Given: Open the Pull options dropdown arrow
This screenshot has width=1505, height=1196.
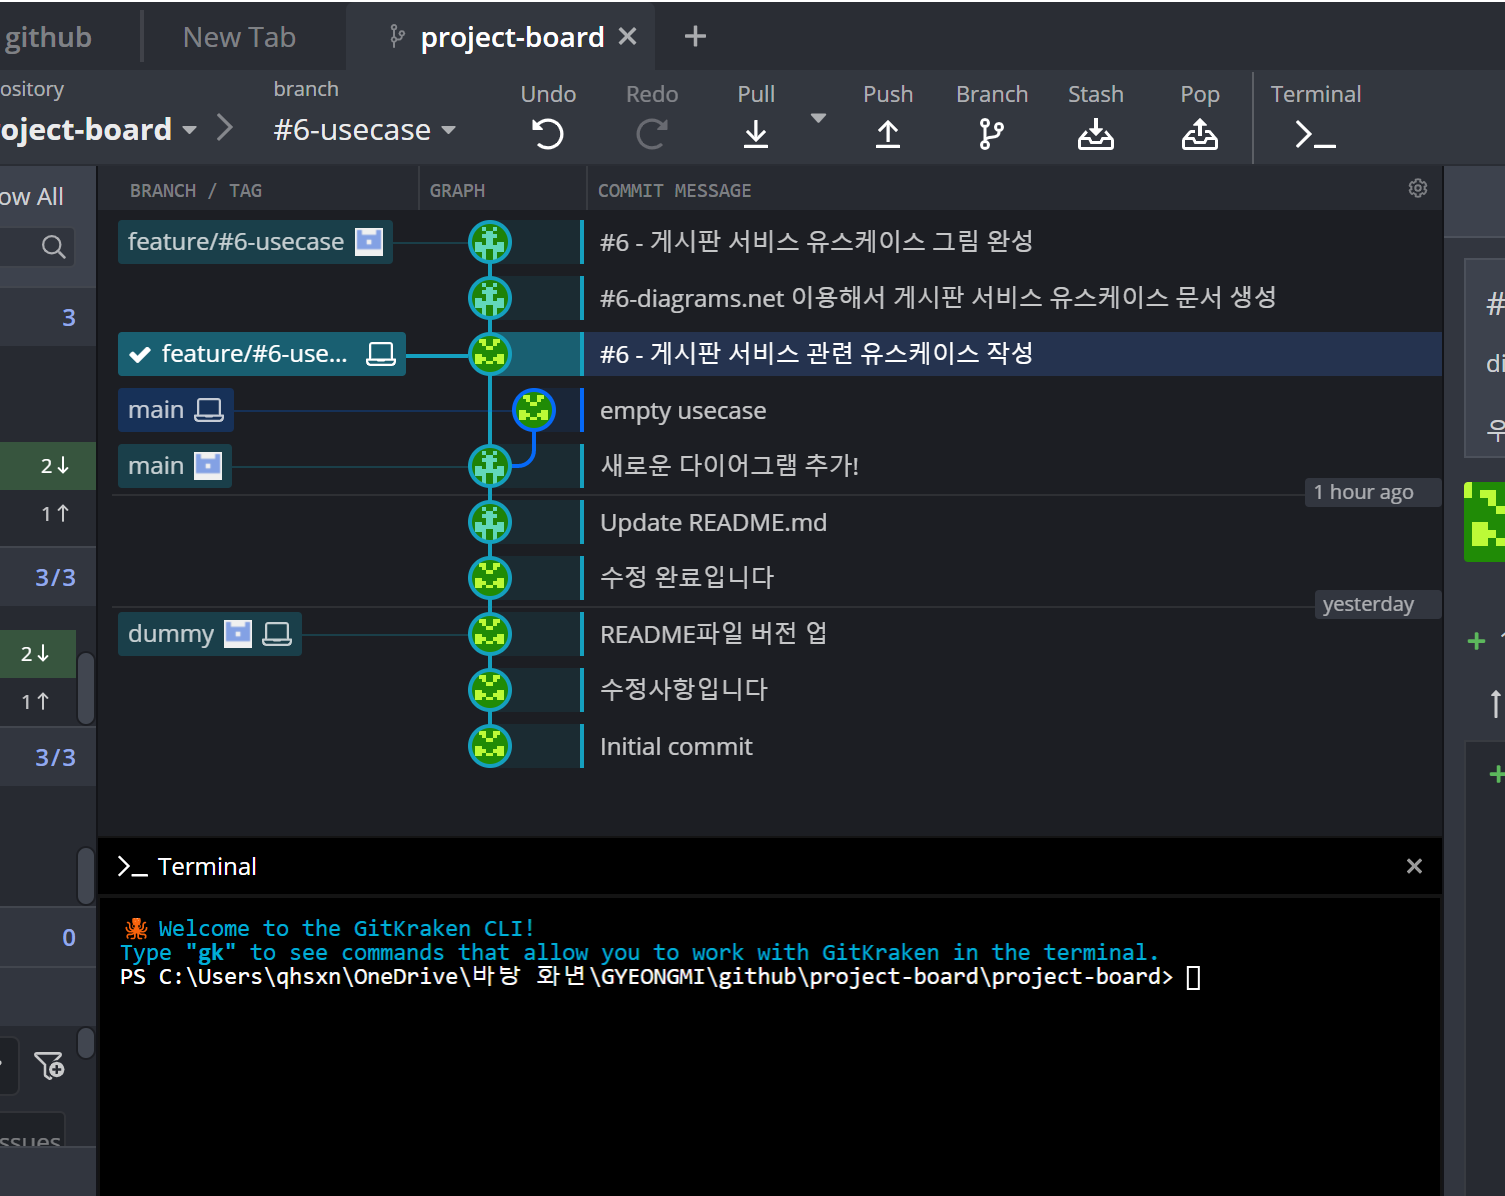Looking at the screenshot, I should (818, 118).
